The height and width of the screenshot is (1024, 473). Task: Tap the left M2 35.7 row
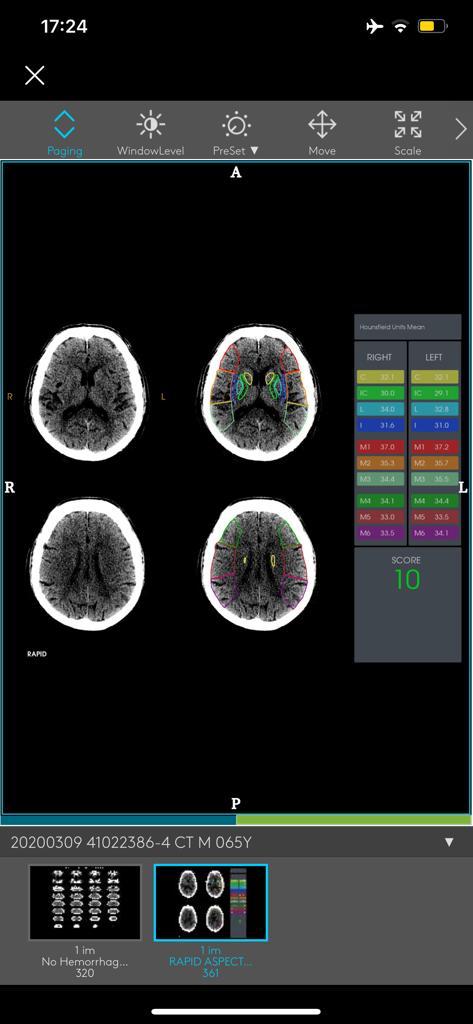[x=434, y=463]
